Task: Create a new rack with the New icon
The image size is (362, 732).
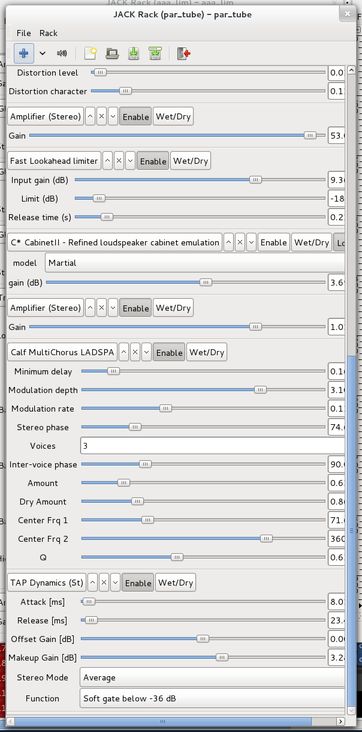Action: [90, 53]
